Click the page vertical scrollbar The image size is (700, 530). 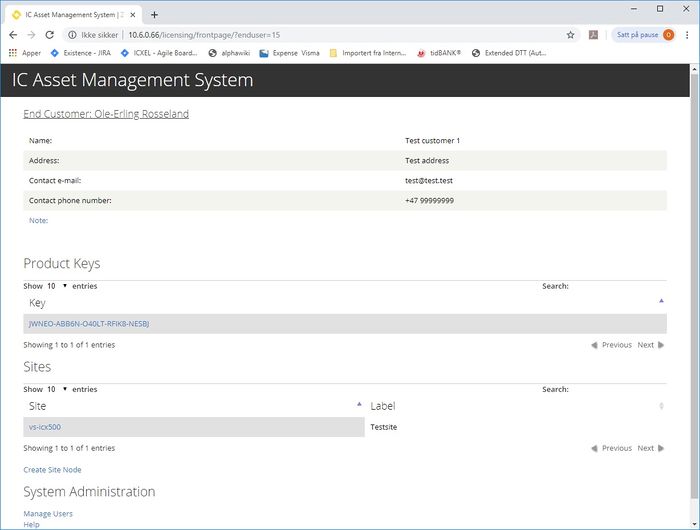694,286
